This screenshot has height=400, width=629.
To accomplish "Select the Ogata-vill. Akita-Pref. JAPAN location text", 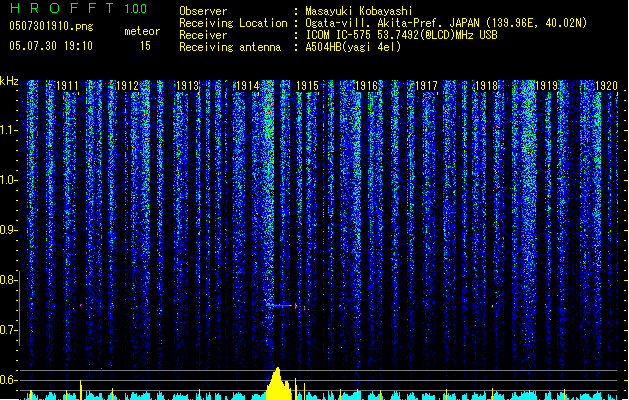I will click(x=446, y=23).
